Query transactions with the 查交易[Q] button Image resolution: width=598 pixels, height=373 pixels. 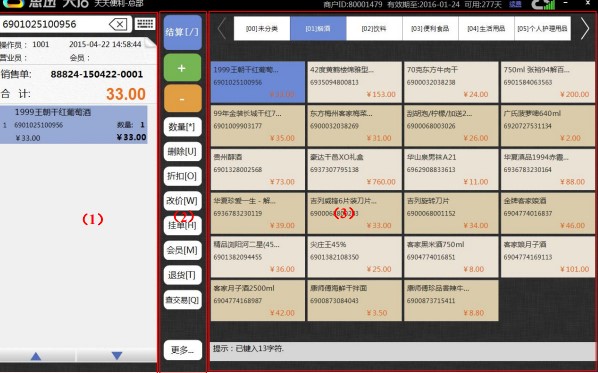coord(182,300)
